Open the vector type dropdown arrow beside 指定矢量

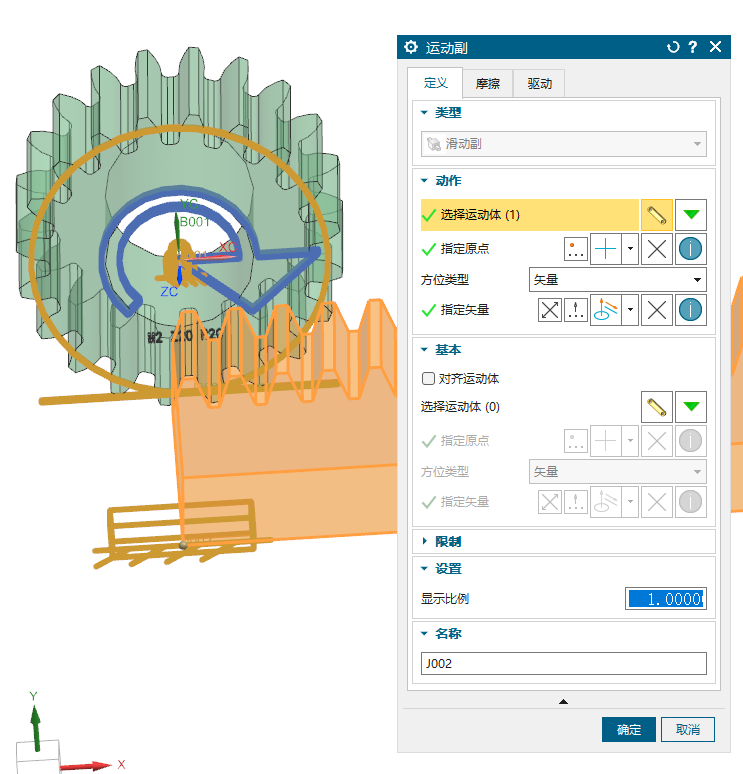(630, 310)
